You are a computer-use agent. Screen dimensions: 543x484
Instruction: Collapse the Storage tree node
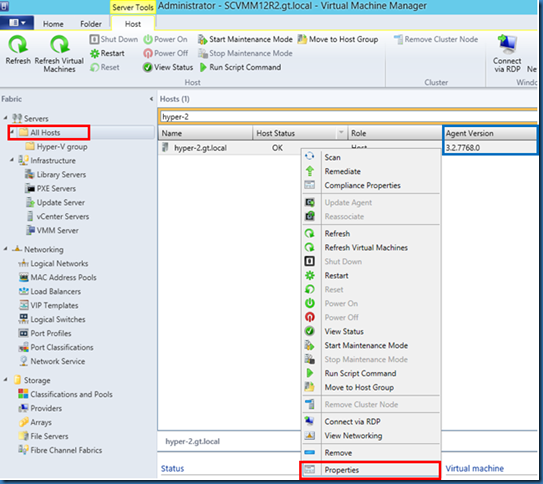pyautogui.click(x=6, y=379)
